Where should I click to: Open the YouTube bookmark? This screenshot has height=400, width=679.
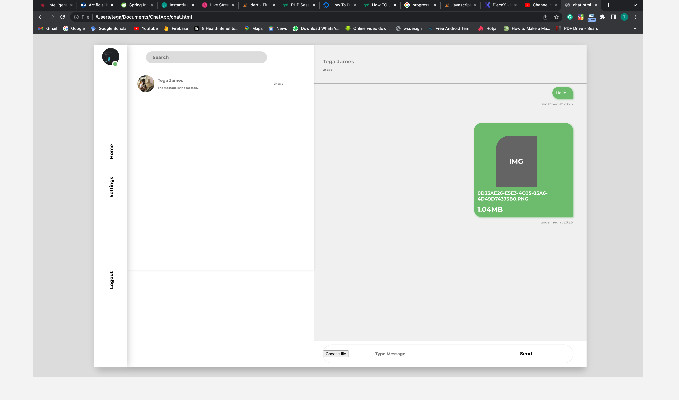(x=146, y=29)
